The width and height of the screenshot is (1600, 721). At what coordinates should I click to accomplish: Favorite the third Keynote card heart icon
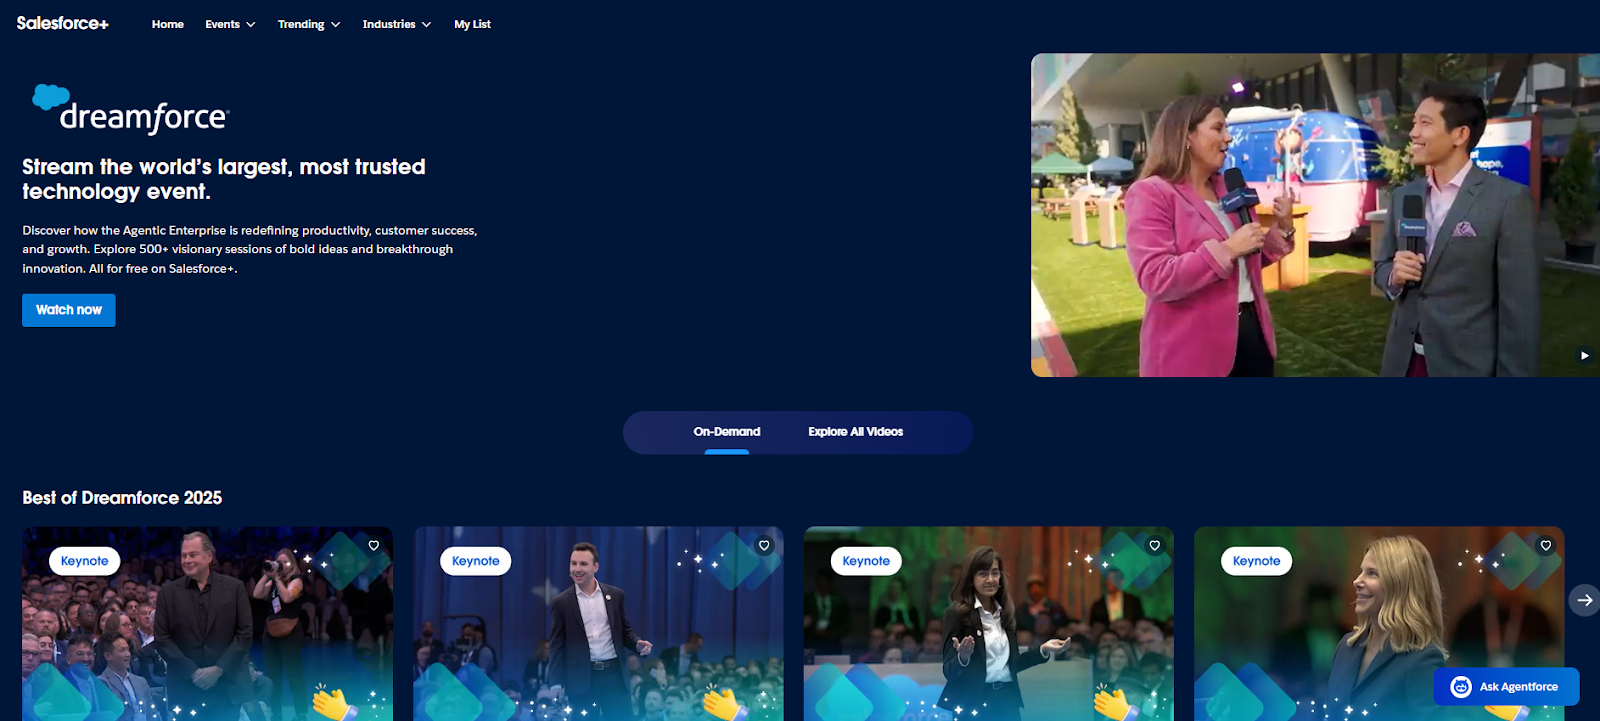[x=1154, y=545]
